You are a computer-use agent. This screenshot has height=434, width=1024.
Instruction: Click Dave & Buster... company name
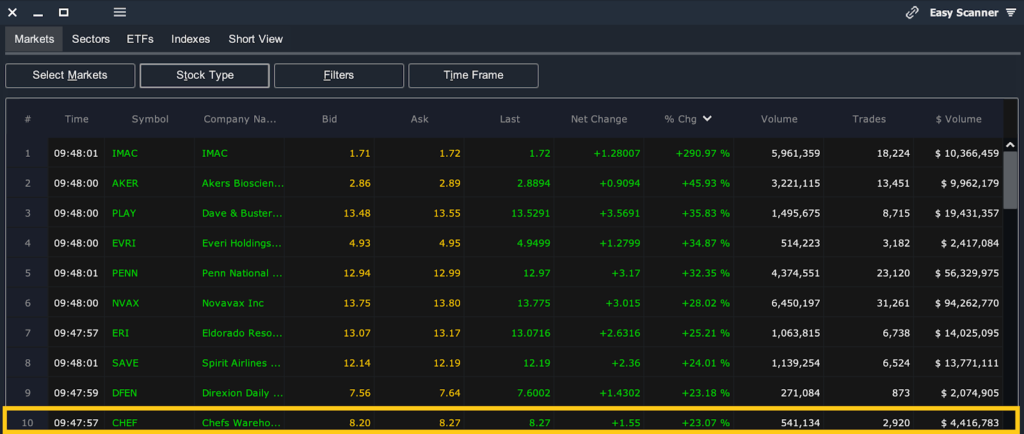(242, 213)
